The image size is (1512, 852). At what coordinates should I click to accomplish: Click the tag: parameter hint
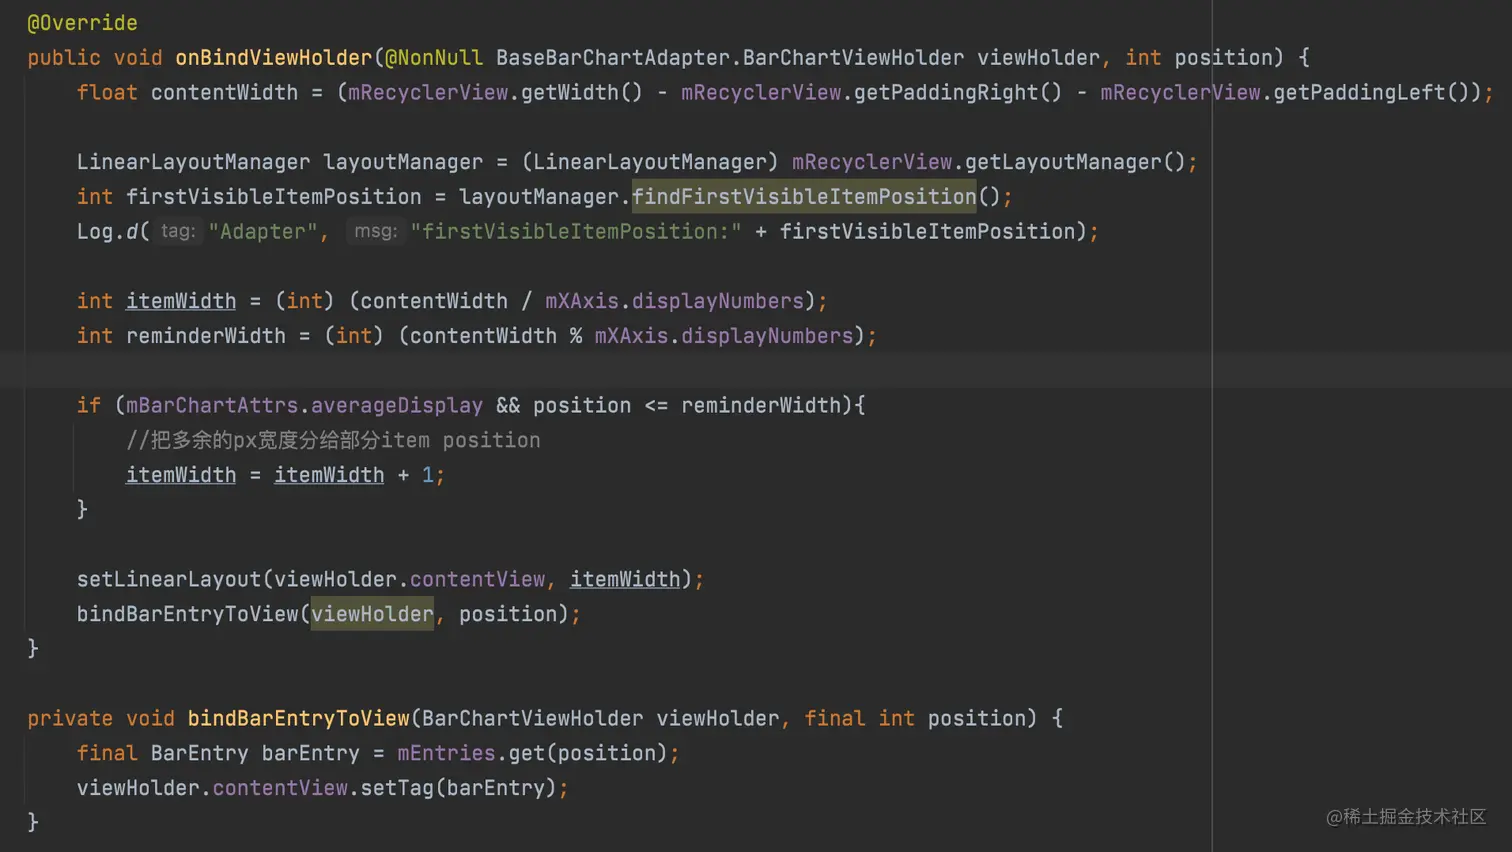(178, 231)
